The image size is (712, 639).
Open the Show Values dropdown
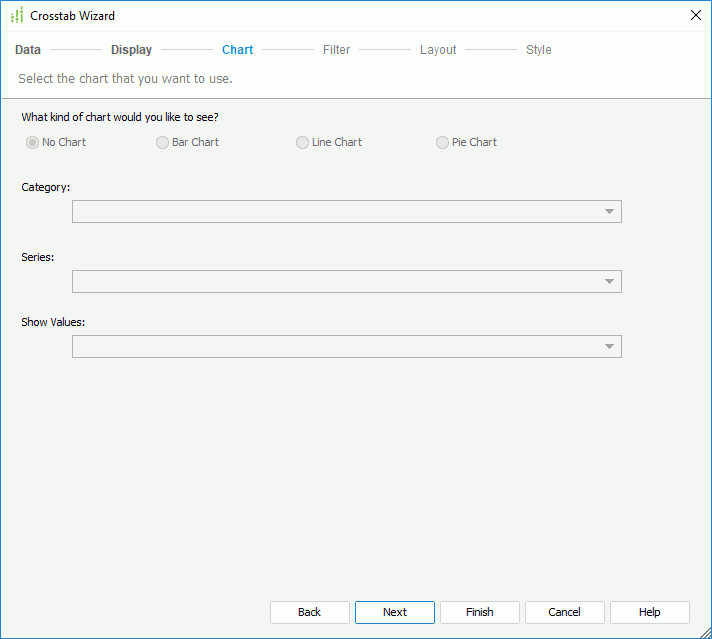[x=346, y=347]
